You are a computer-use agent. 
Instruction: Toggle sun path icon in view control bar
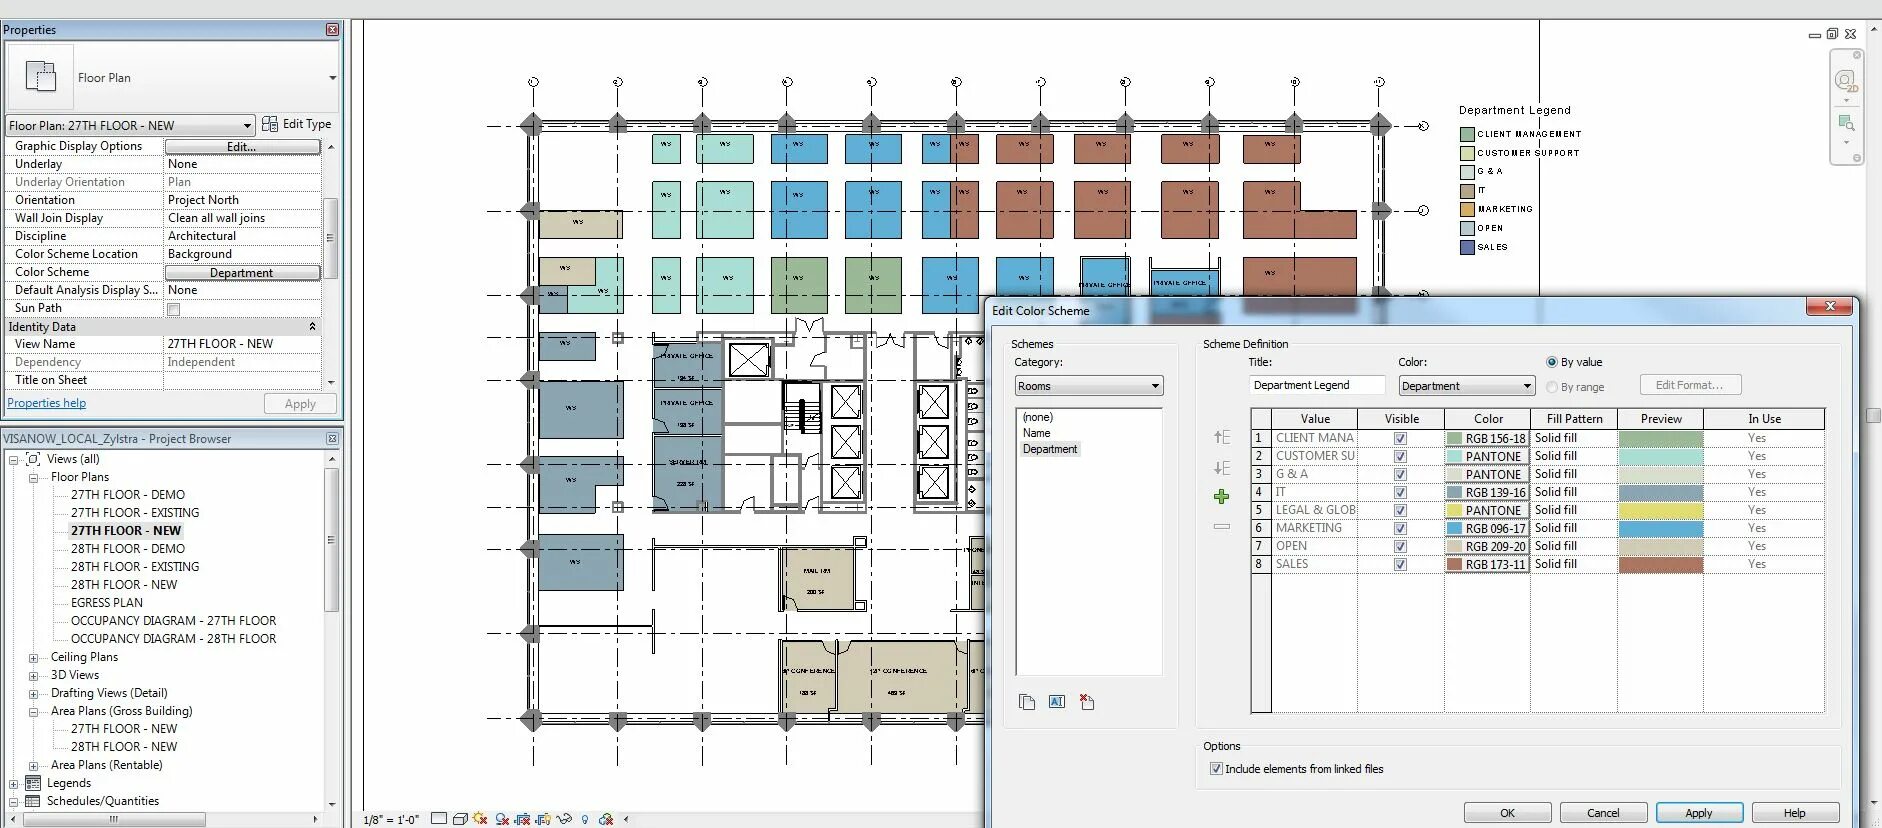481,819
